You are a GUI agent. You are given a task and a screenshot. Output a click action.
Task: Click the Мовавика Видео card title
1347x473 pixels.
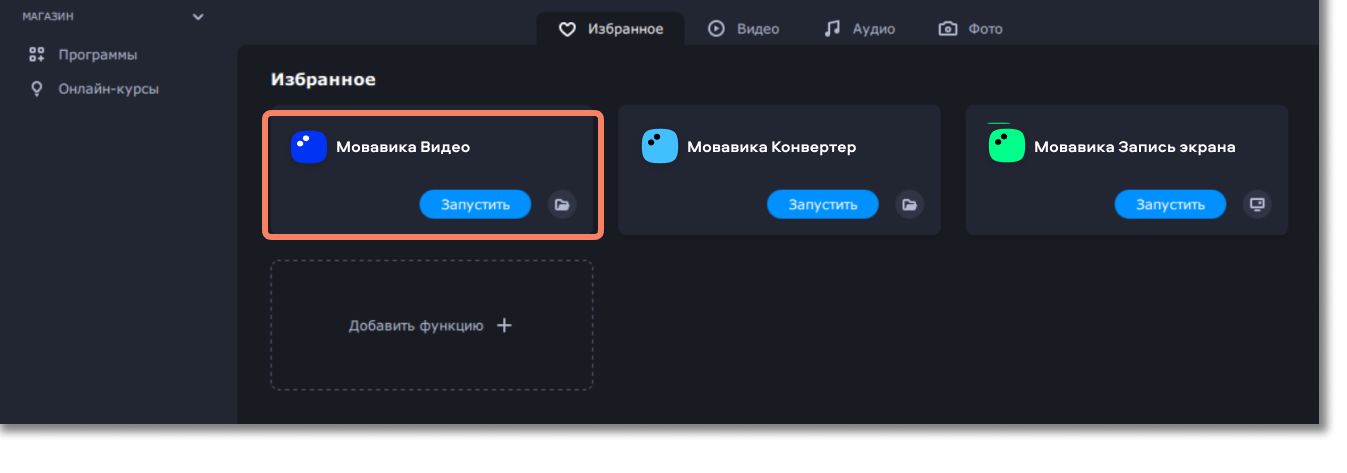pos(403,147)
